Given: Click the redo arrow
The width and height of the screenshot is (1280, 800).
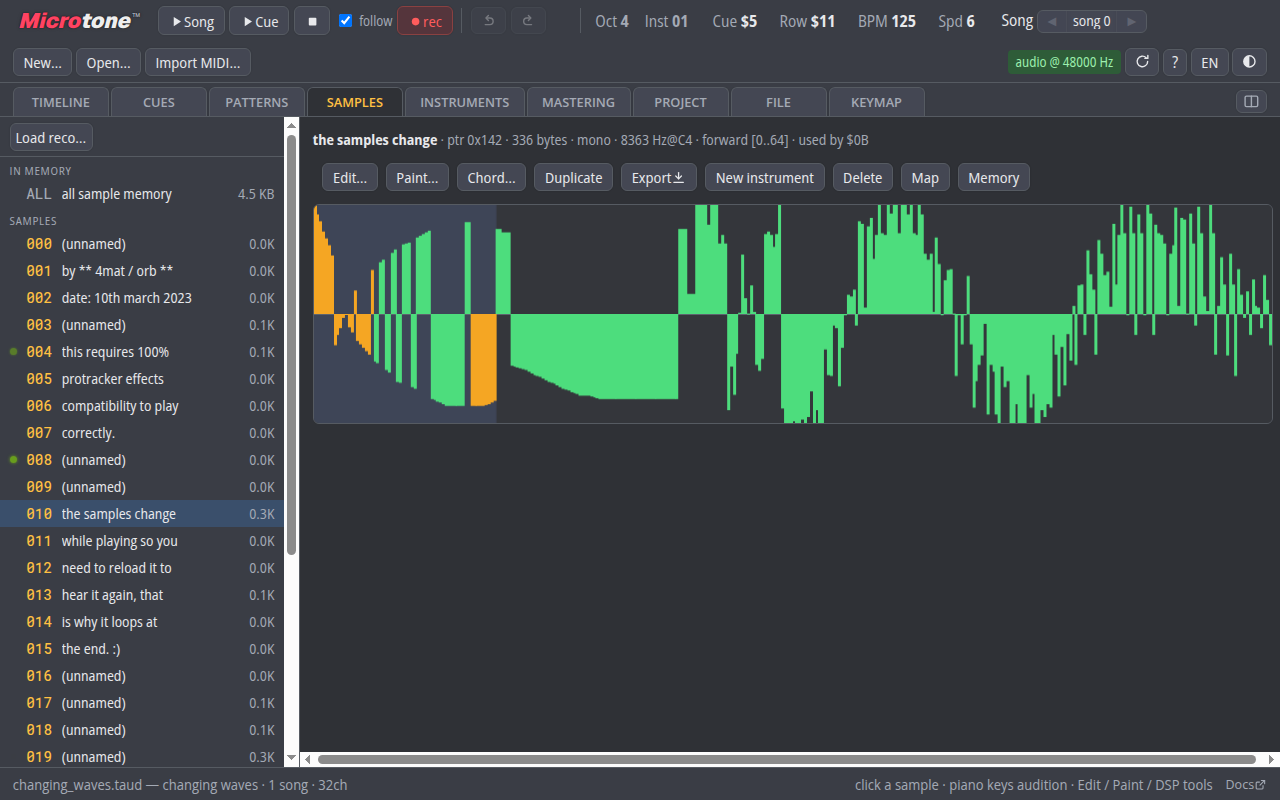Looking at the screenshot, I should [x=528, y=21].
